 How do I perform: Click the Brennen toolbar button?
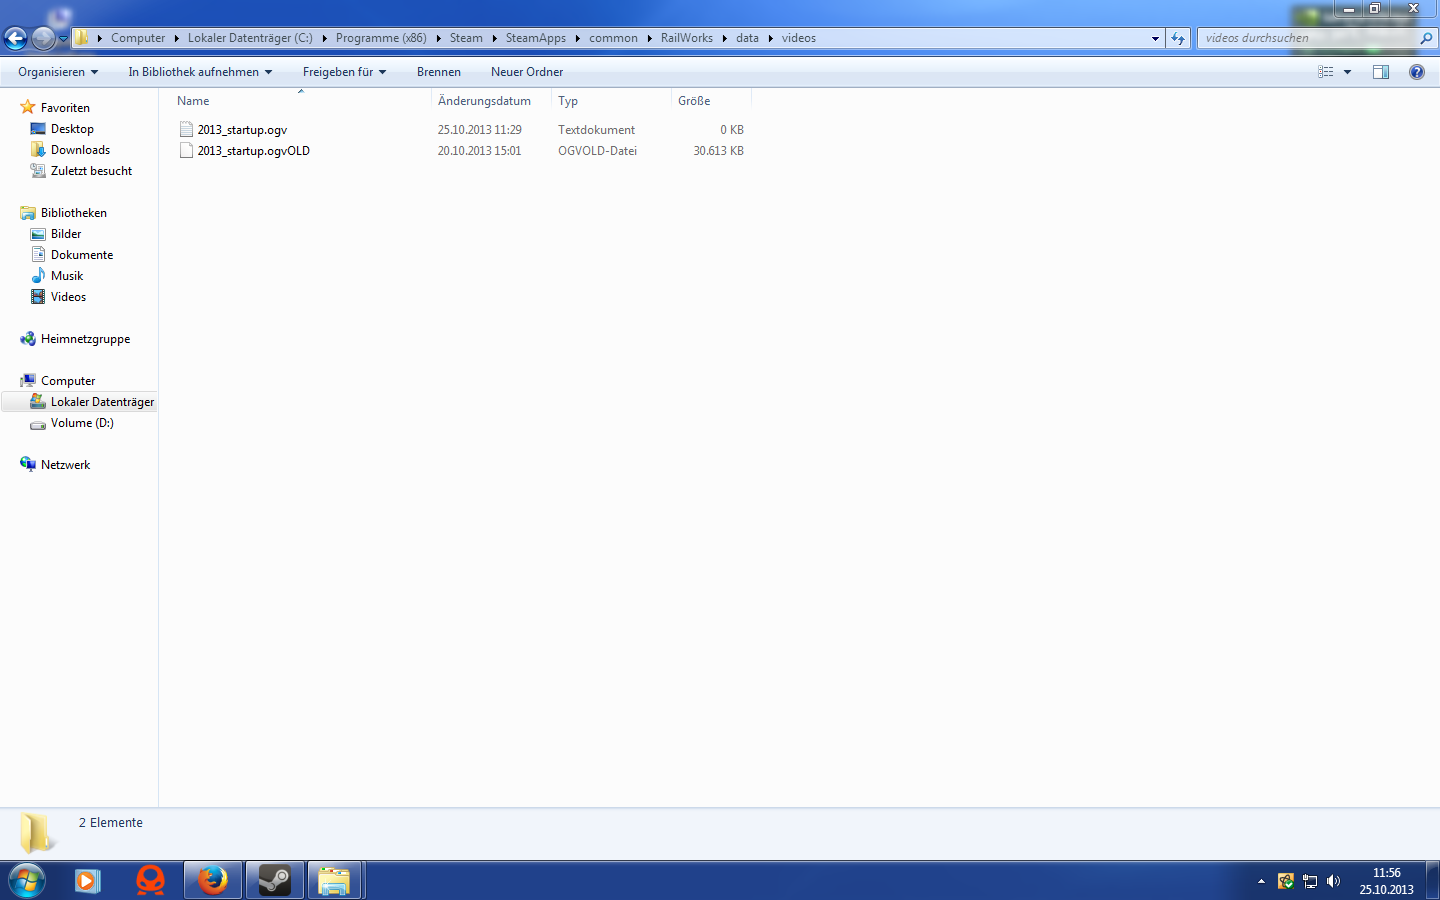439,72
